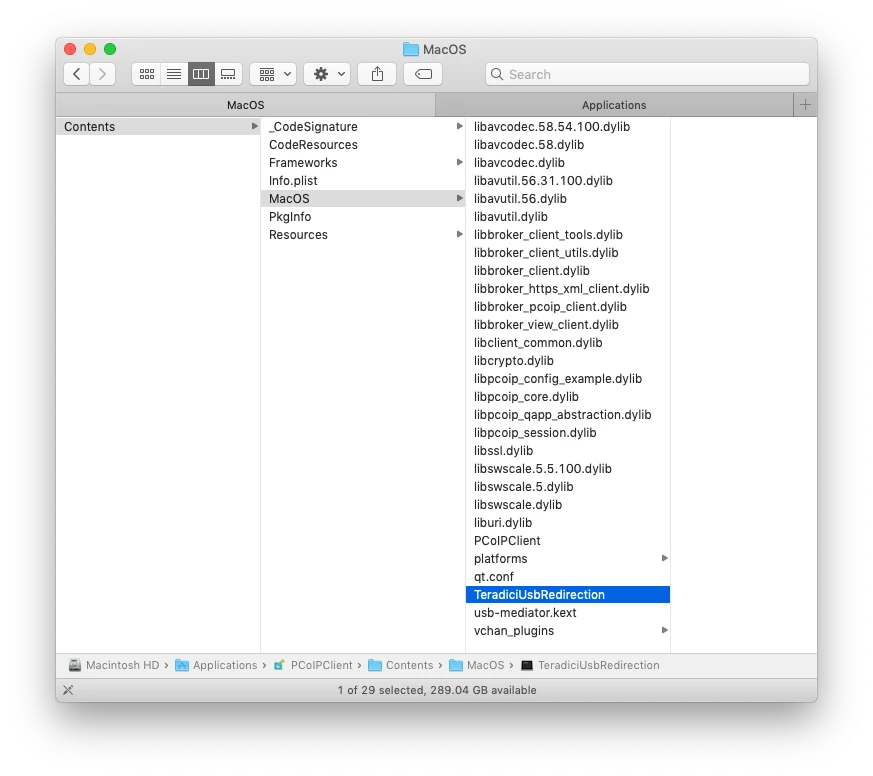Expand the platforms folder arrow
This screenshot has height=776, width=873.
(664, 558)
